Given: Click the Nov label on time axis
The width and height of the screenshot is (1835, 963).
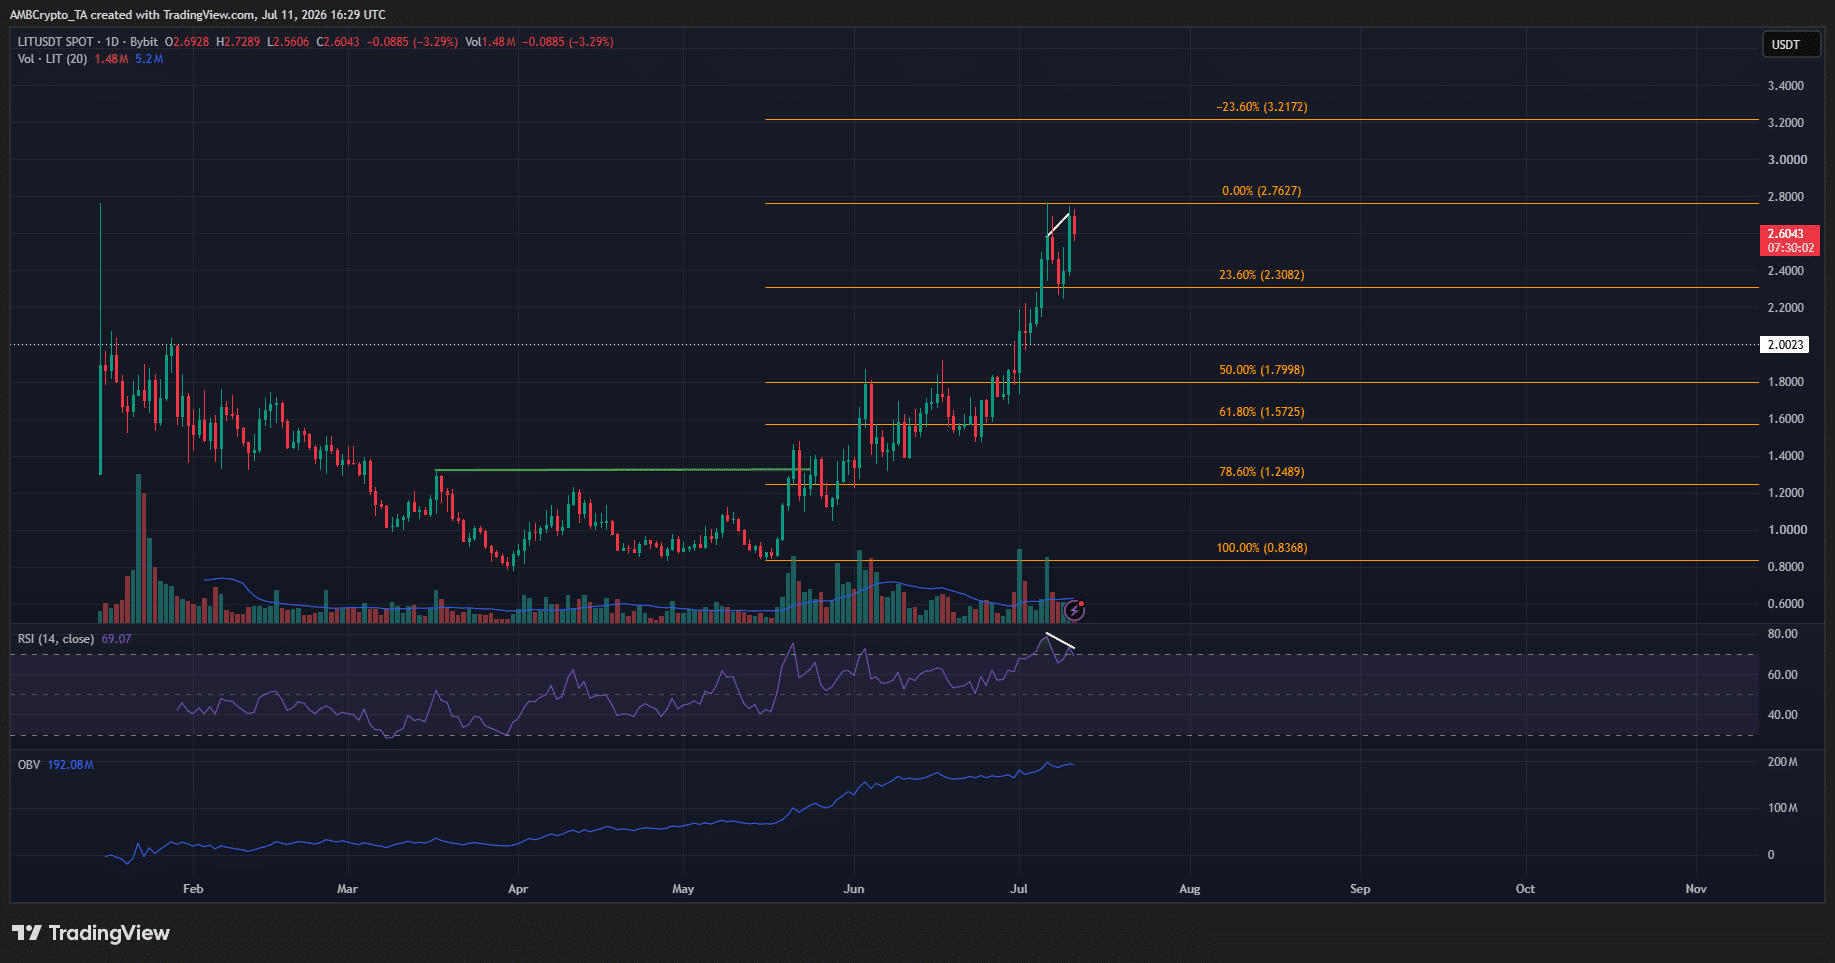Looking at the screenshot, I should click(1696, 889).
